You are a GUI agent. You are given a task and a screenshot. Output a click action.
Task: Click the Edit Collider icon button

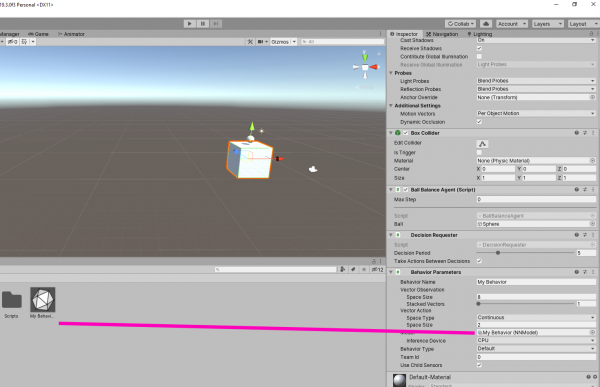(482, 144)
